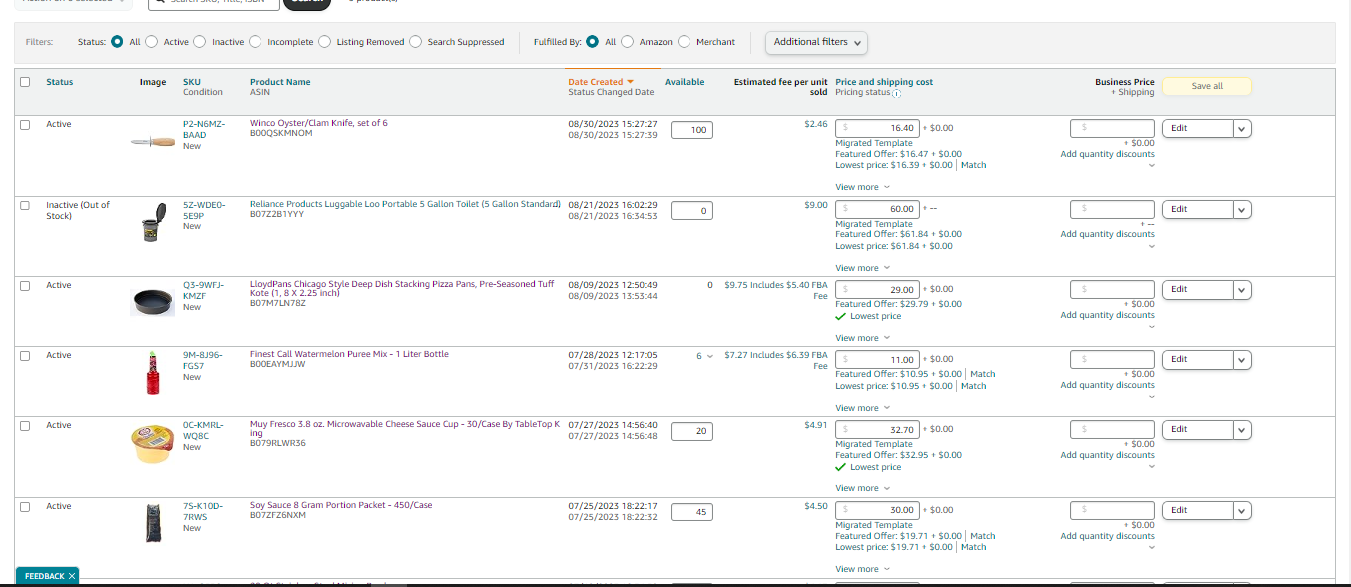Expand View more for Winco Oyster Knife

pyautogui.click(x=860, y=187)
